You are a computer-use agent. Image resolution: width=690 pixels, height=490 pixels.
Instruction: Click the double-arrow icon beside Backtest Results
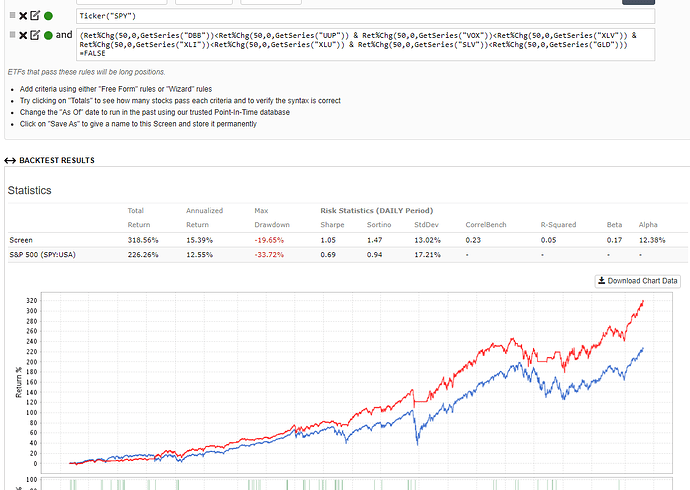coord(10,160)
